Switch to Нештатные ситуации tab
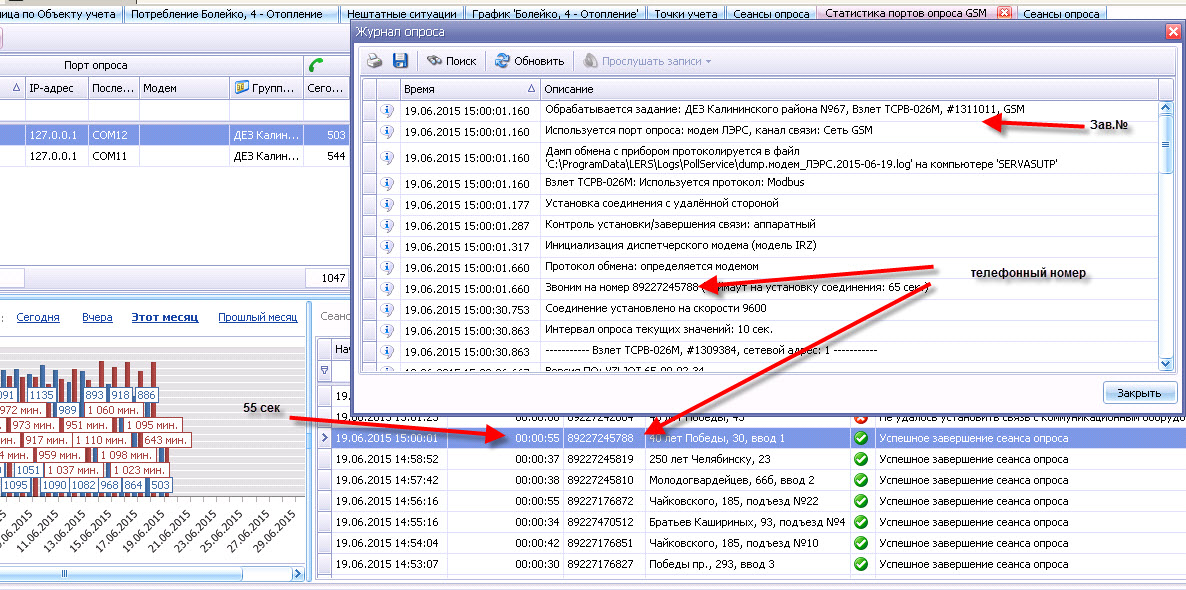 click(401, 14)
